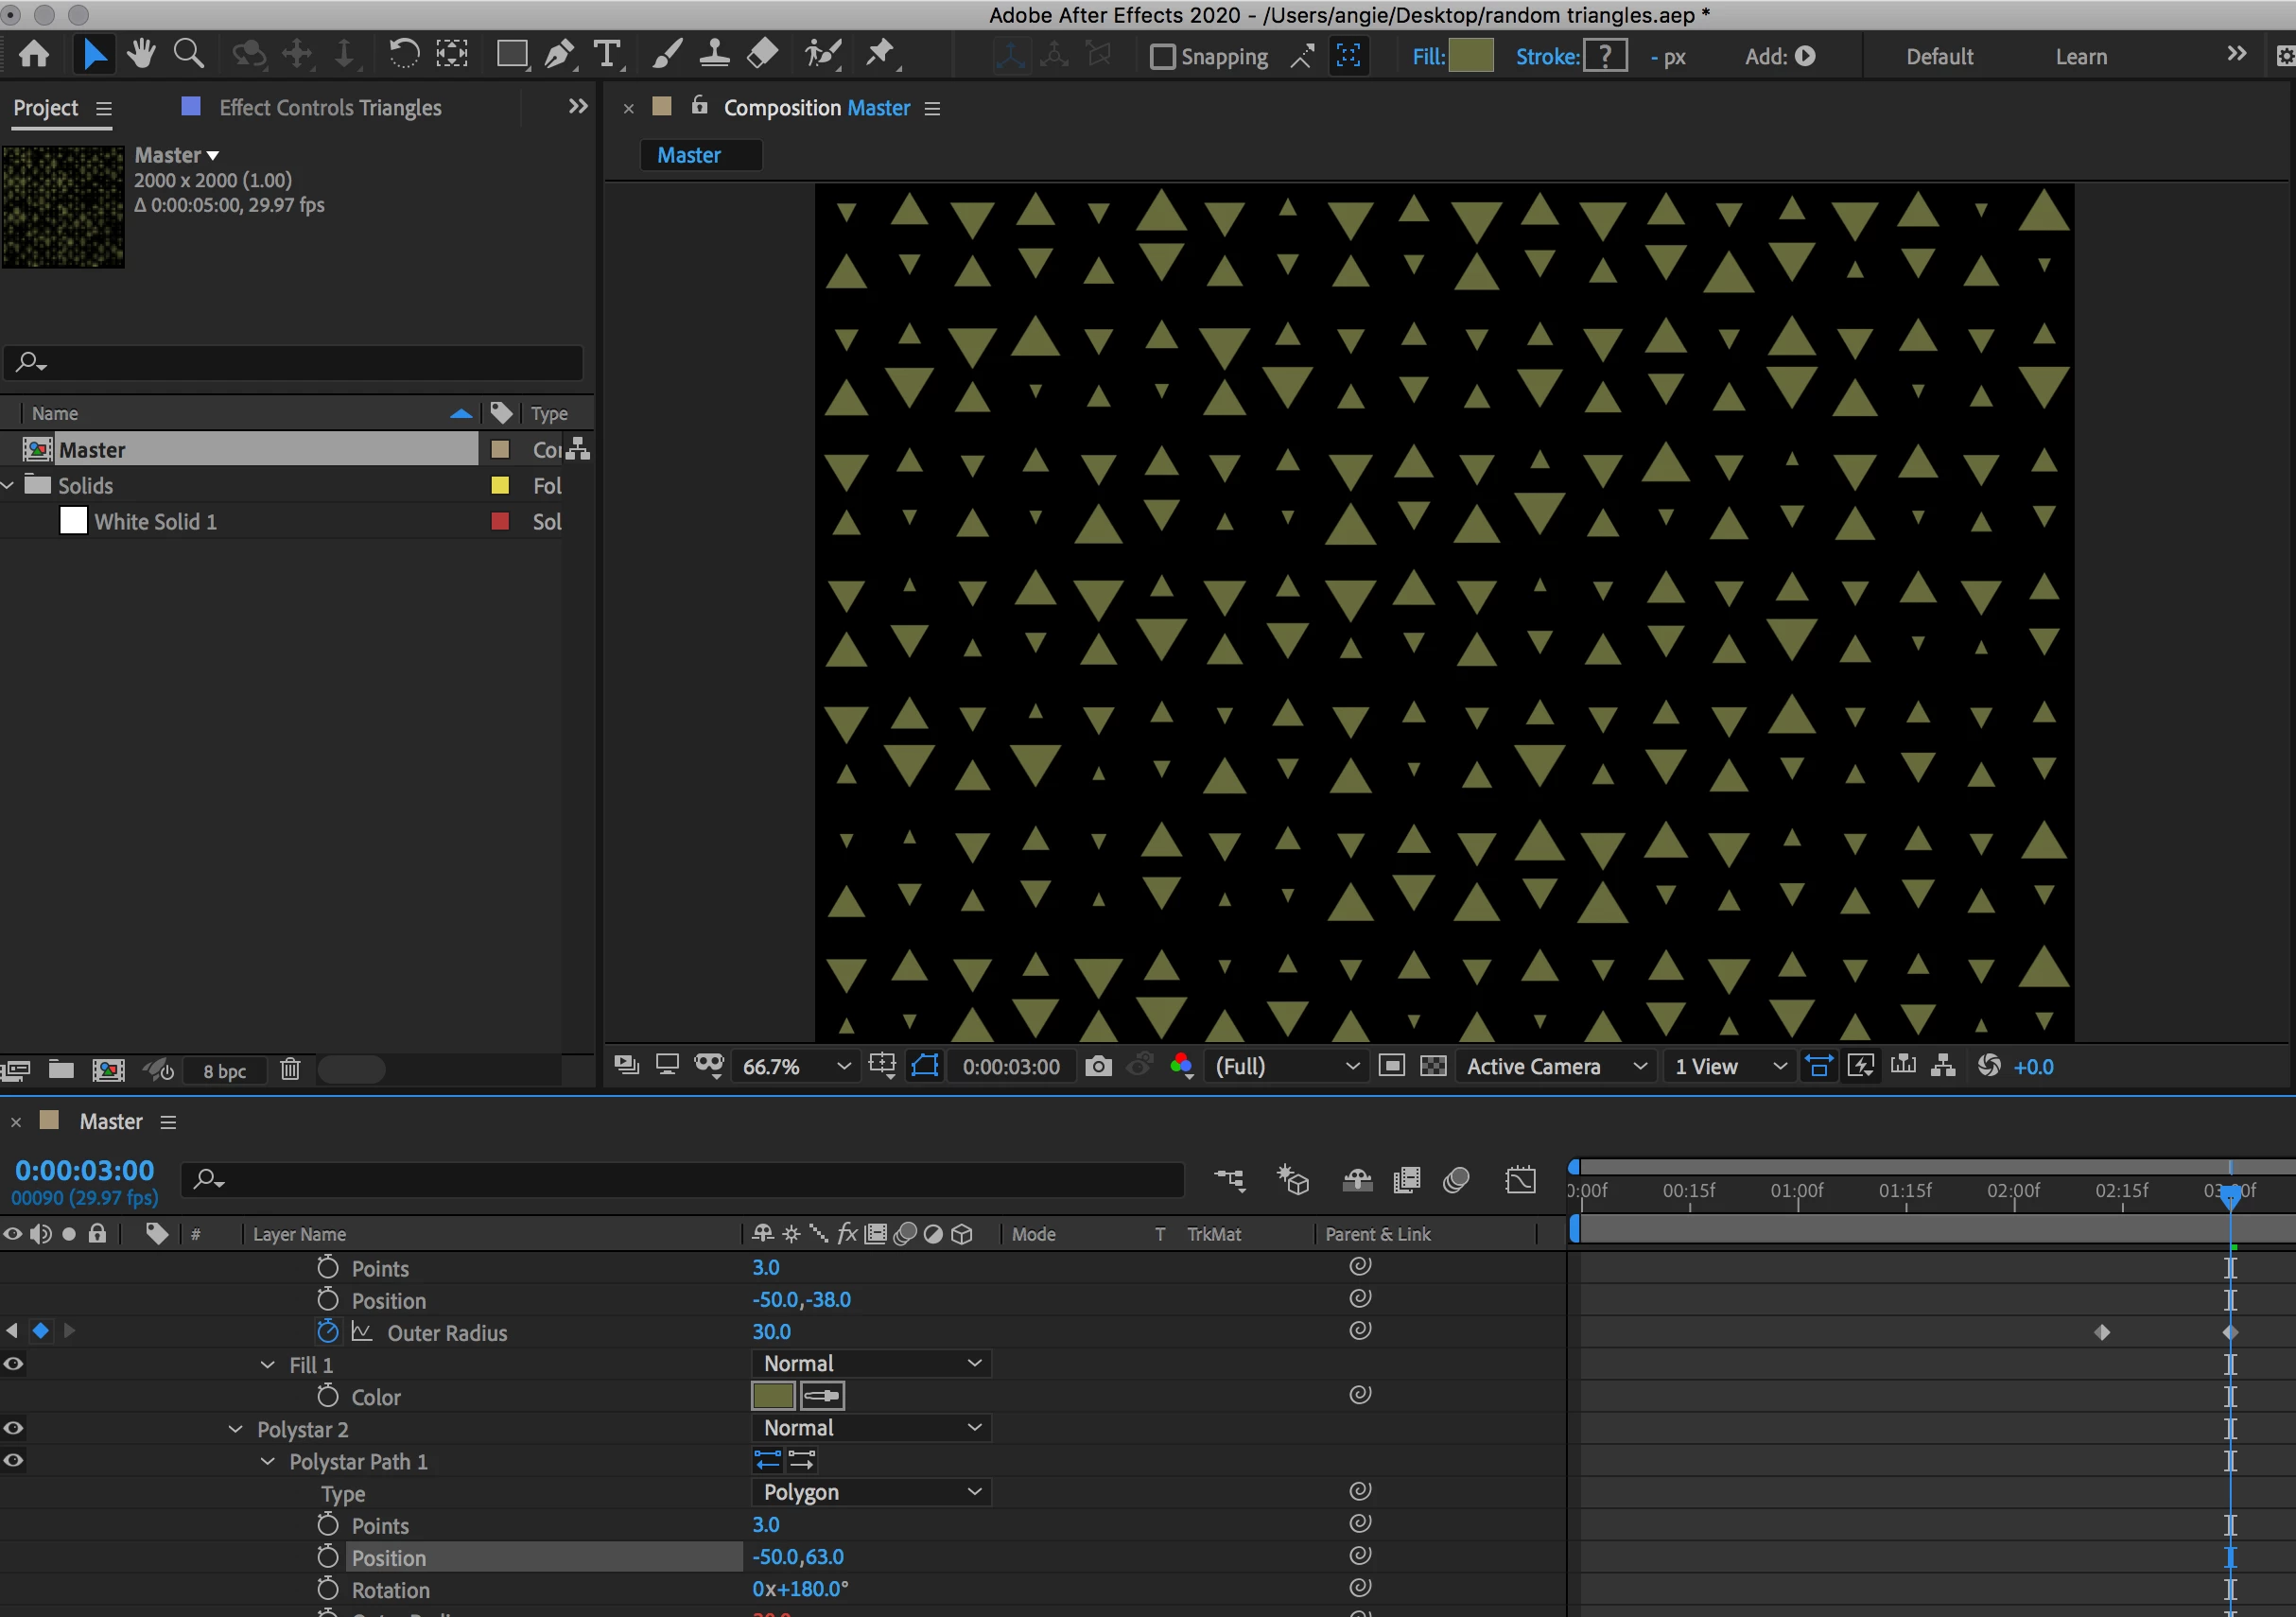
Task: Select the Pen tool
Action: (559, 54)
